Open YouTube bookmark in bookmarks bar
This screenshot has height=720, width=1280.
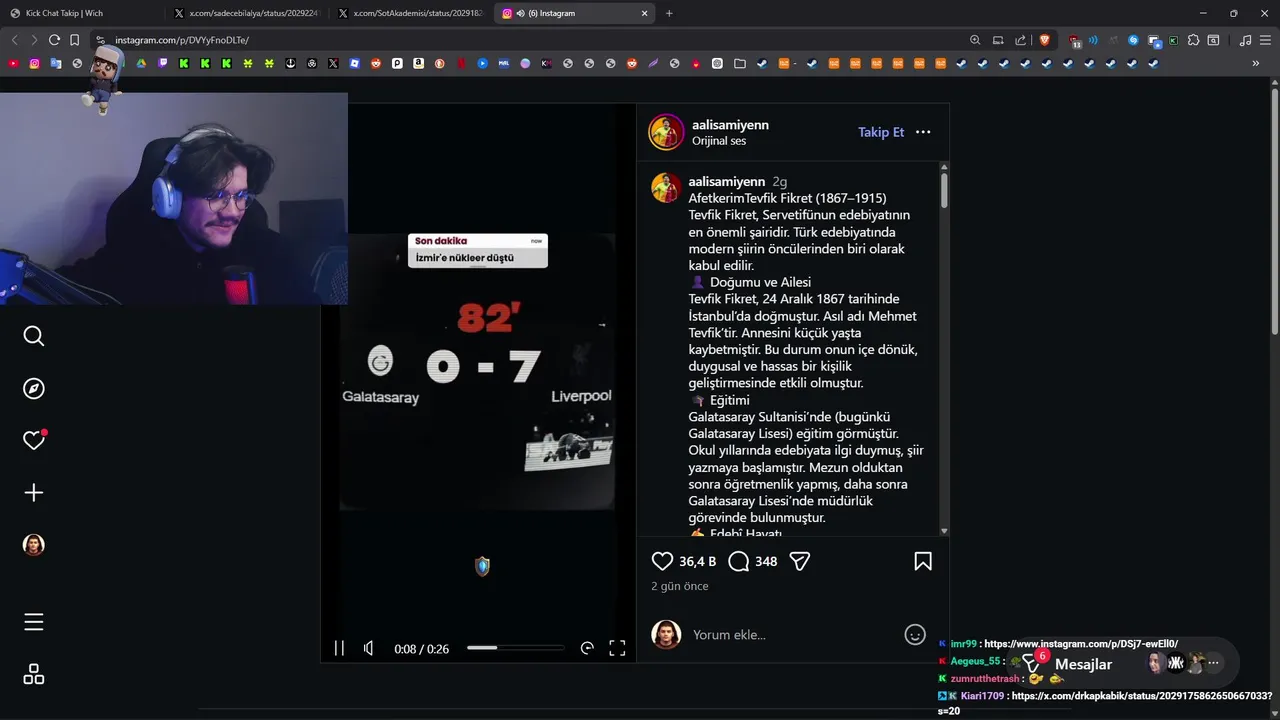[x=13, y=63]
